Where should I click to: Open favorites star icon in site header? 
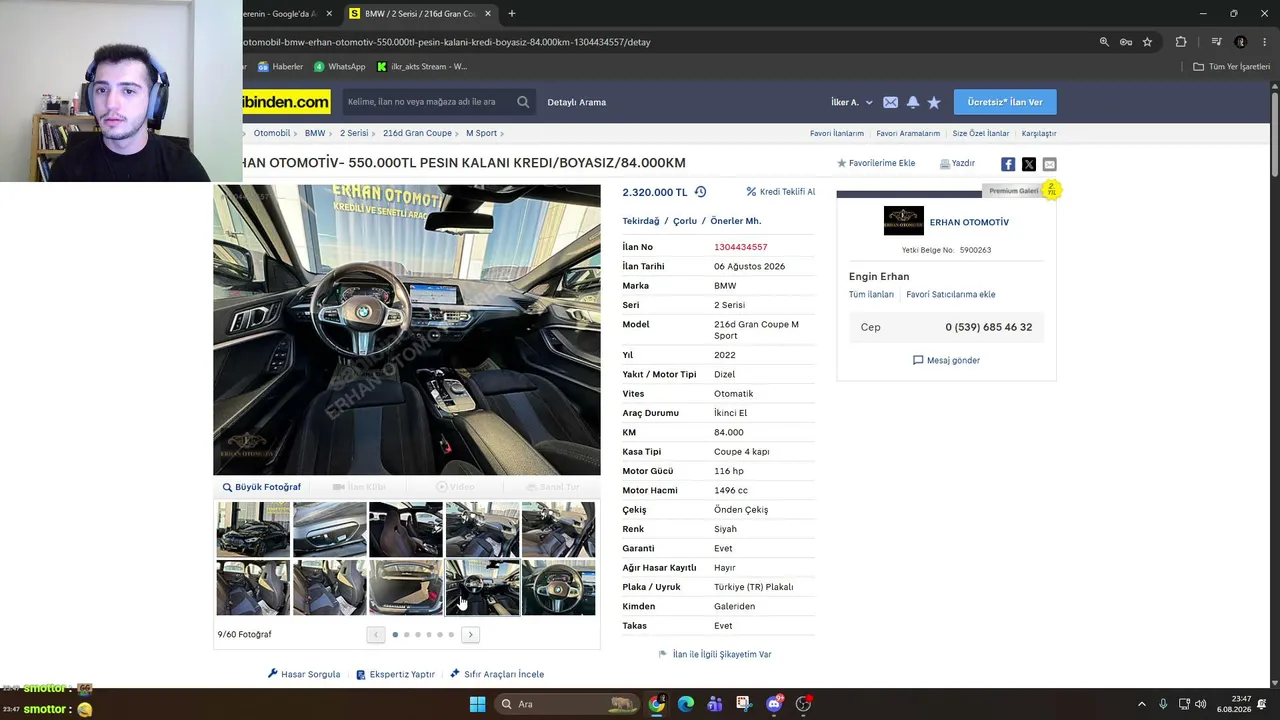point(934,102)
